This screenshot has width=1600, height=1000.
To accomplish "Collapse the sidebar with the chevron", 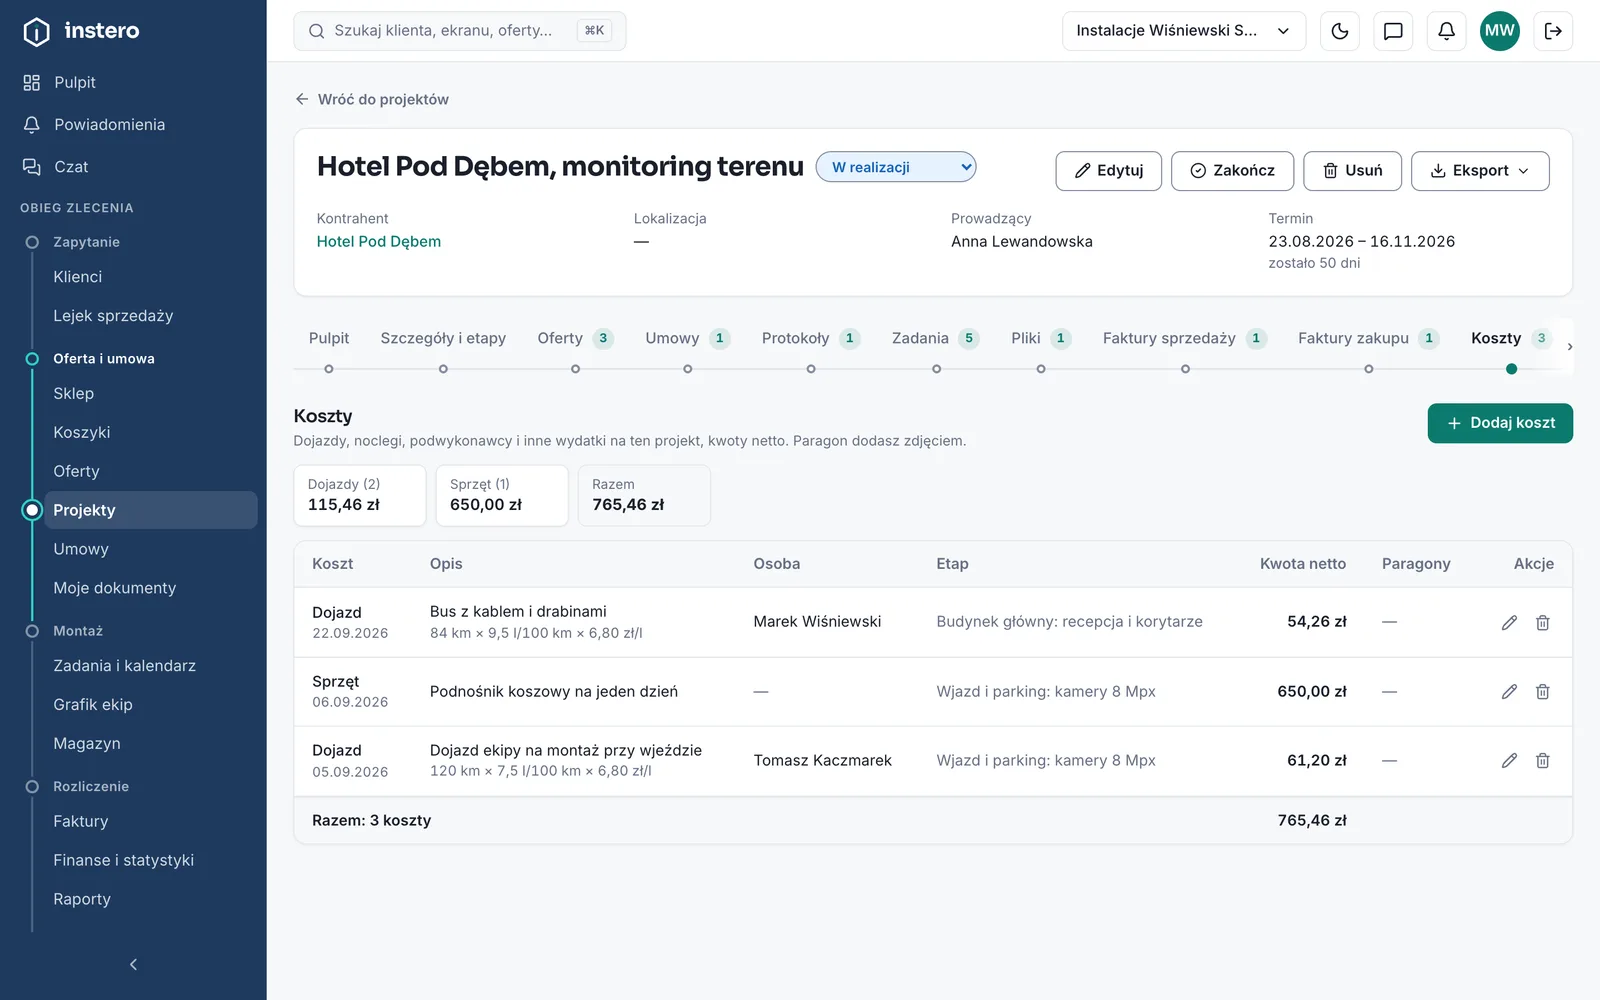I will coord(133,964).
